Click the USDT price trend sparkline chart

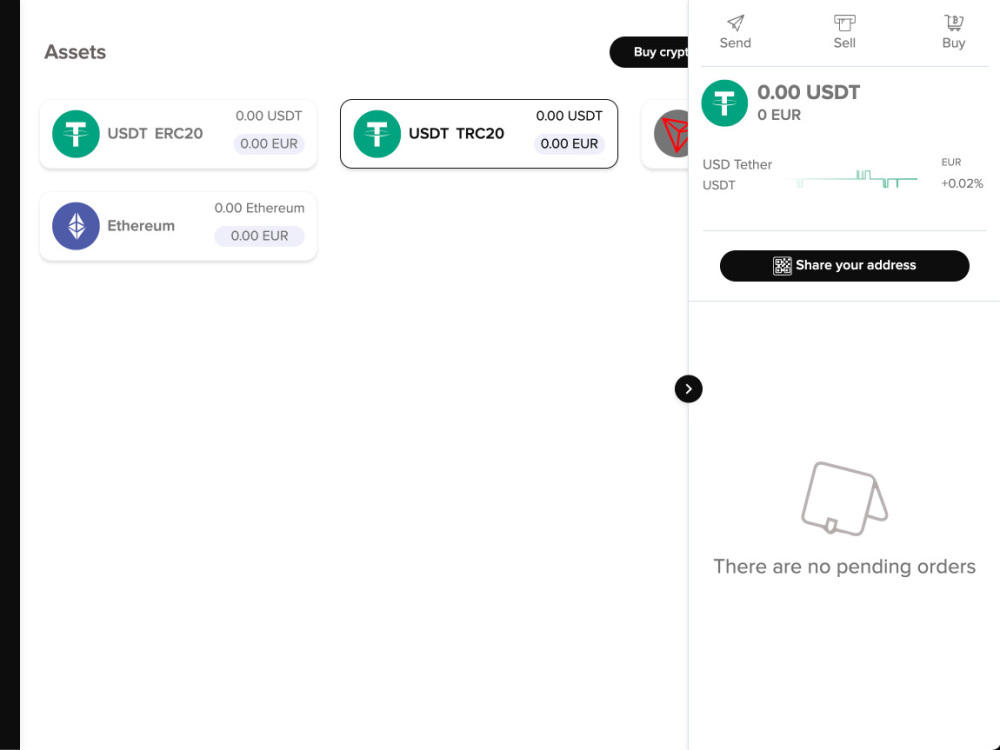[853, 179]
